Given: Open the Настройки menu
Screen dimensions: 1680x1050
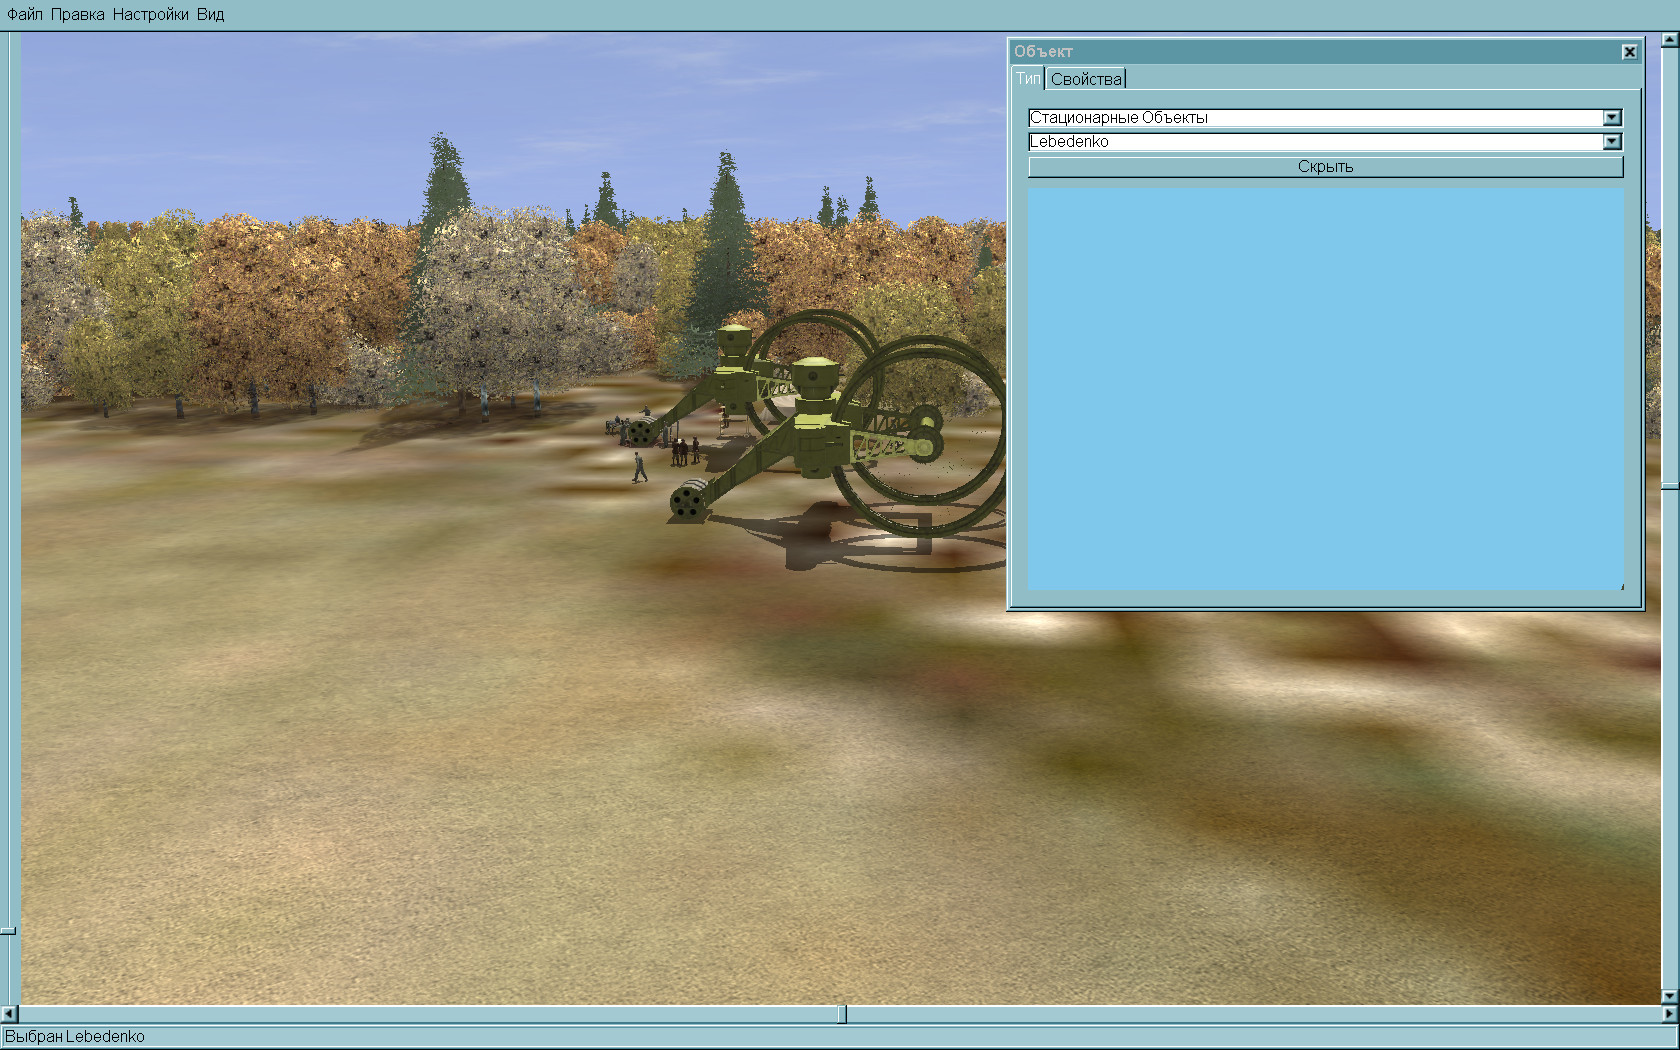Looking at the screenshot, I should click(150, 14).
